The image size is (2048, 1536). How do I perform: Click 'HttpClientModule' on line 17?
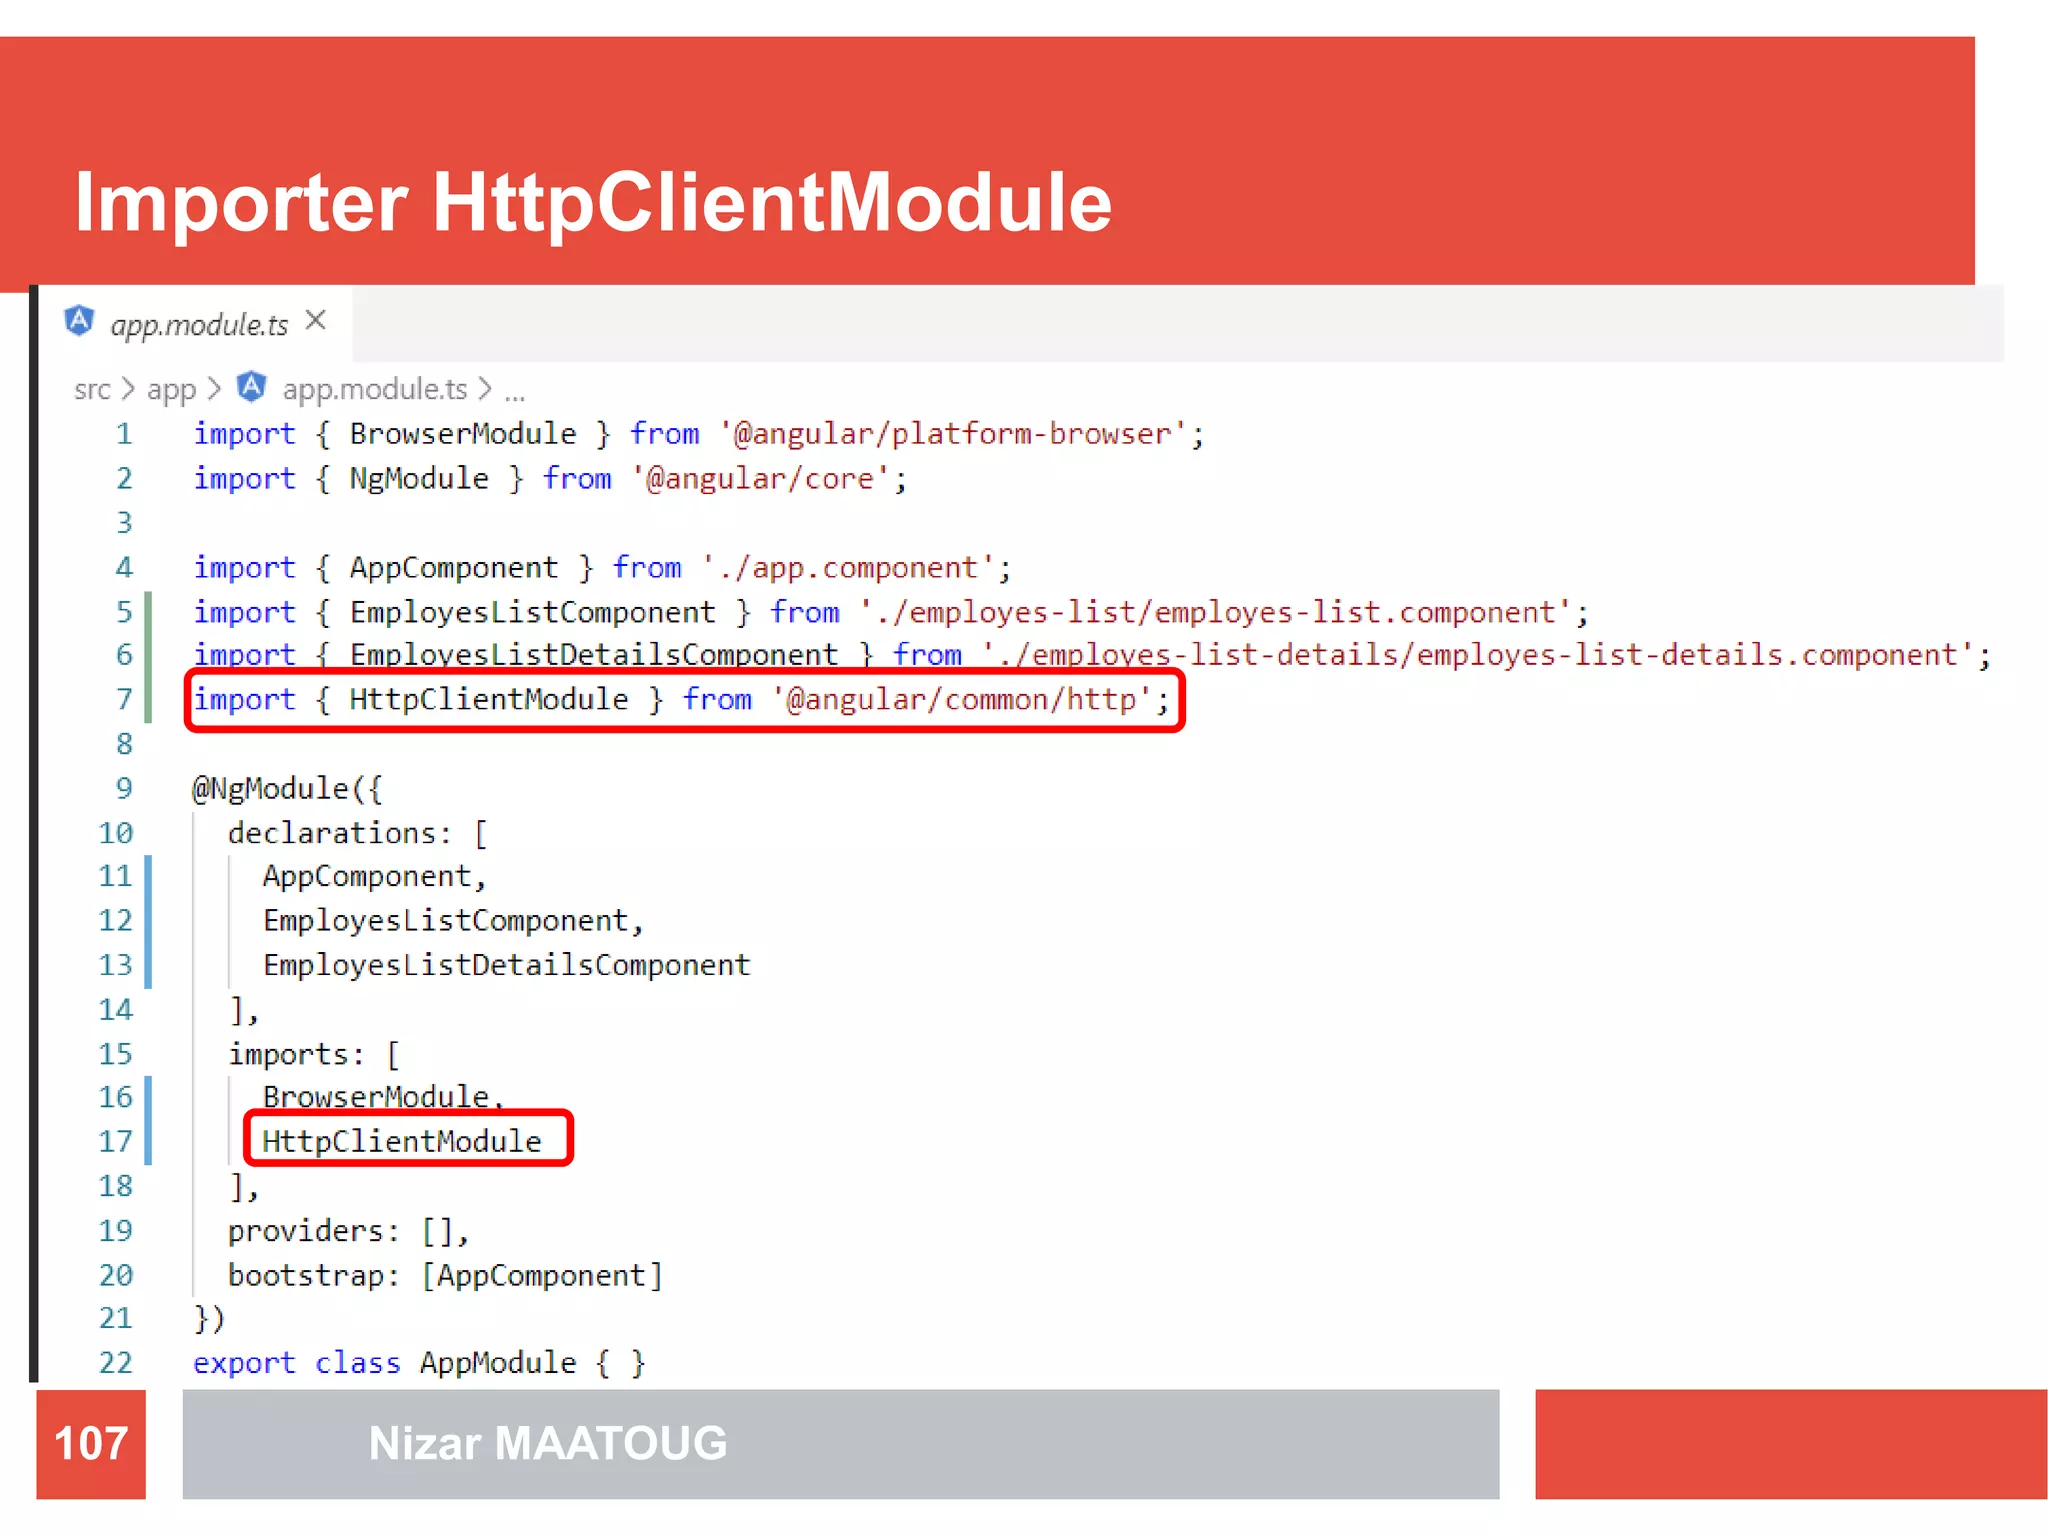(x=402, y=1141)
